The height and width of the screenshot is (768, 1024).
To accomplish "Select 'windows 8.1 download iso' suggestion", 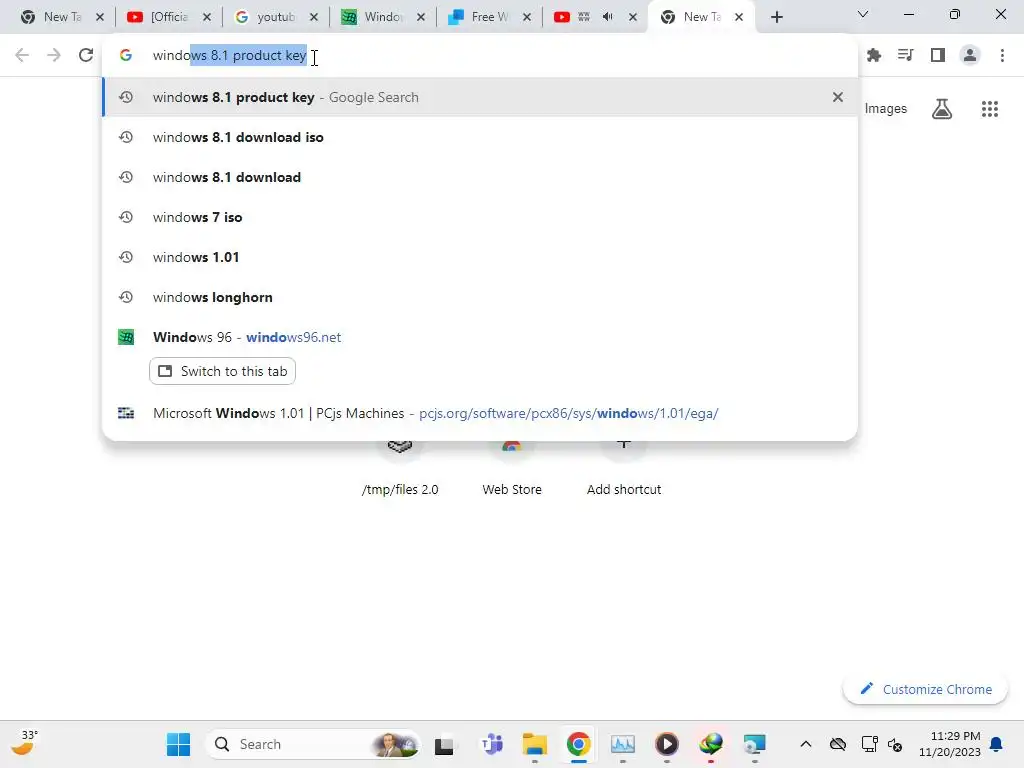I will click(480, 137).
